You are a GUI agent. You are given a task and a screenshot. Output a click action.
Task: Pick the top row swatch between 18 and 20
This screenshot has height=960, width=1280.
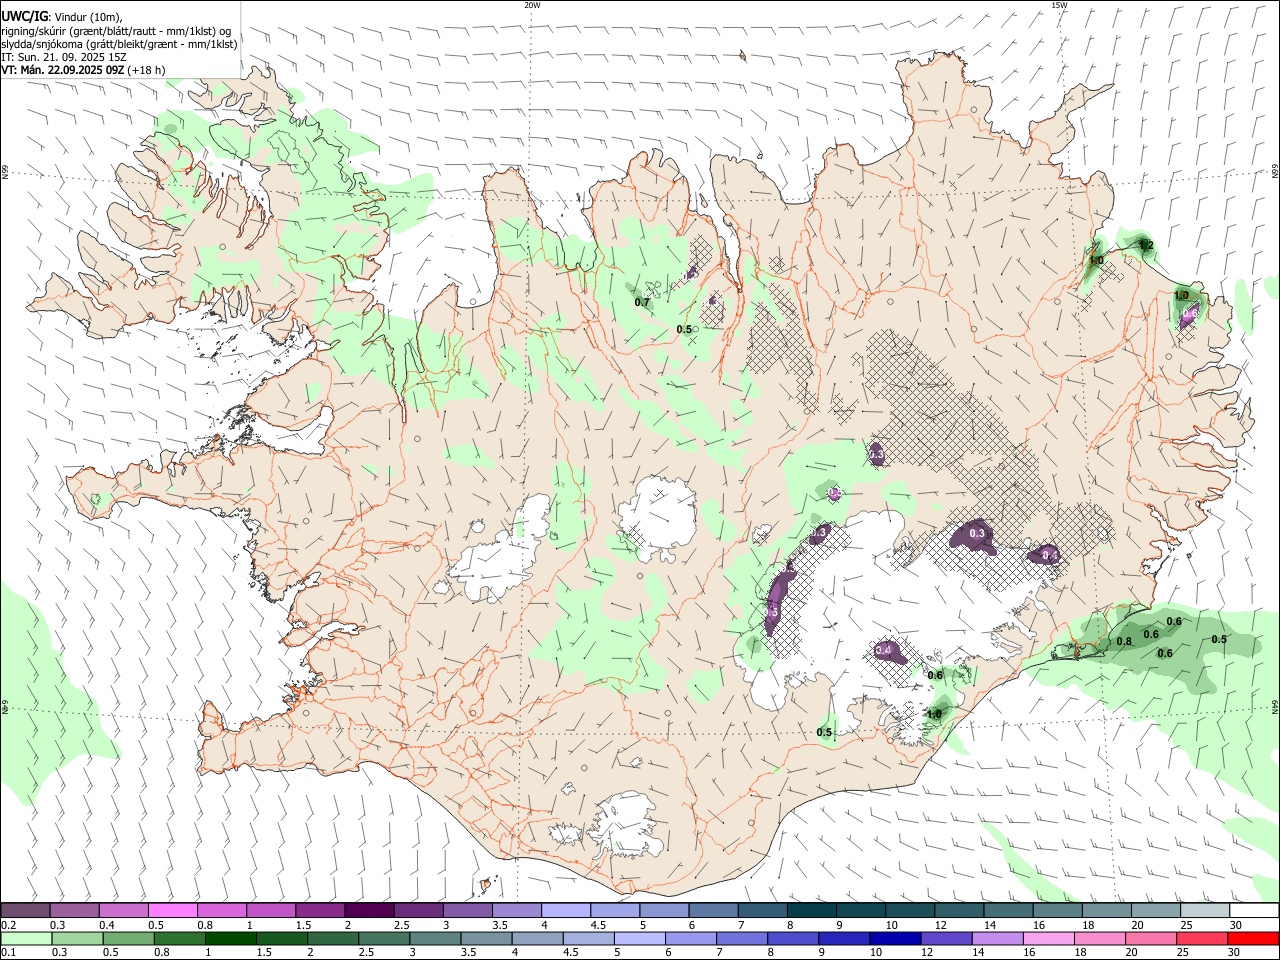coord(1106,910)
